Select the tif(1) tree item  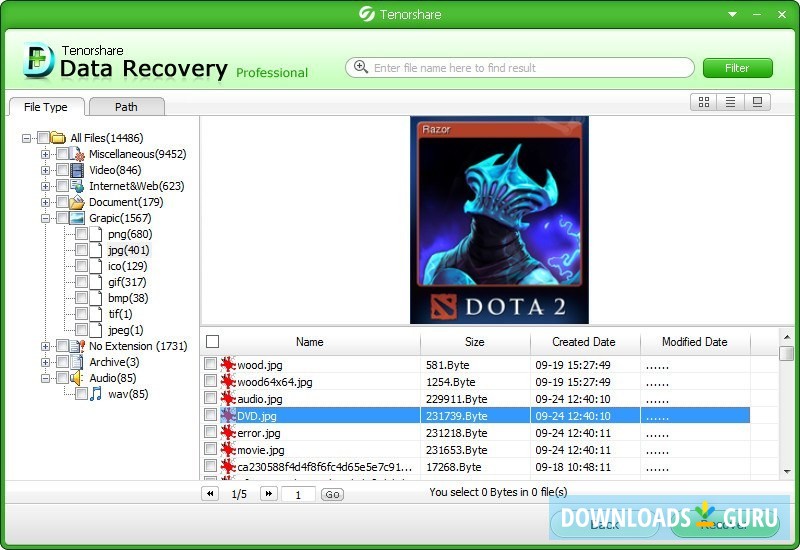coord(120,314)
